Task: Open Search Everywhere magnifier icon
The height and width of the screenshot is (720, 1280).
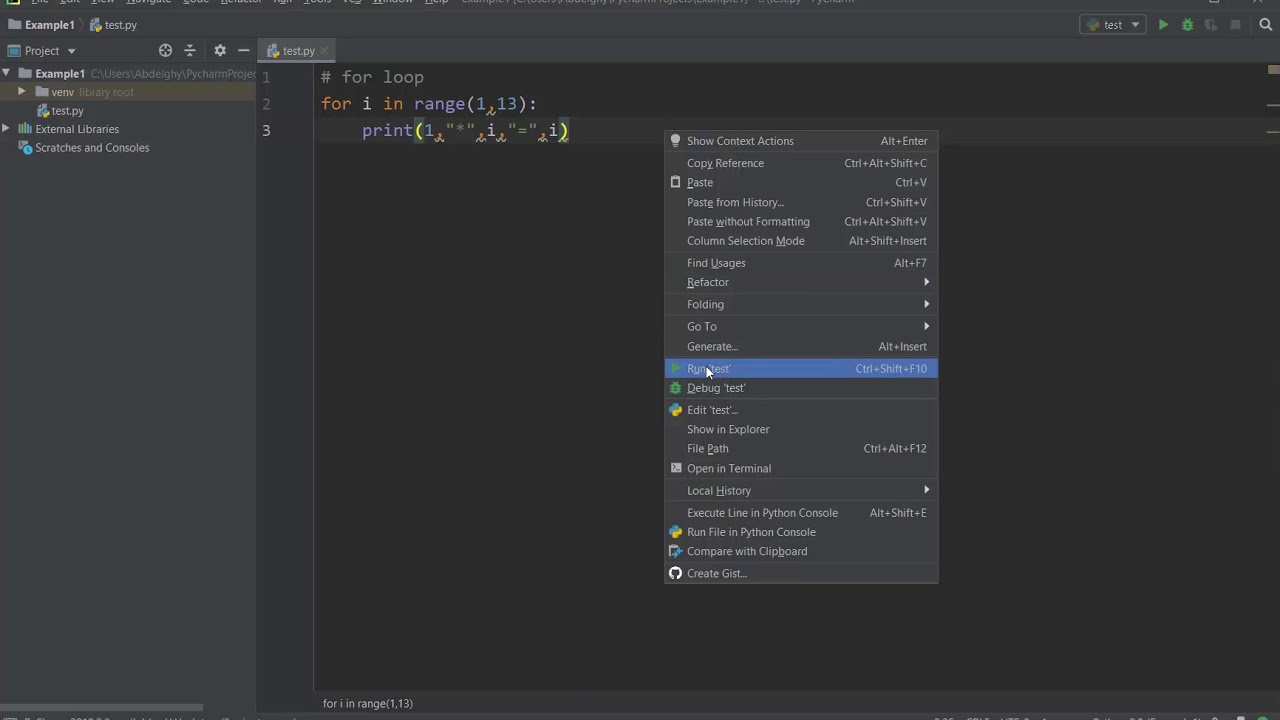Action: 1266,25
